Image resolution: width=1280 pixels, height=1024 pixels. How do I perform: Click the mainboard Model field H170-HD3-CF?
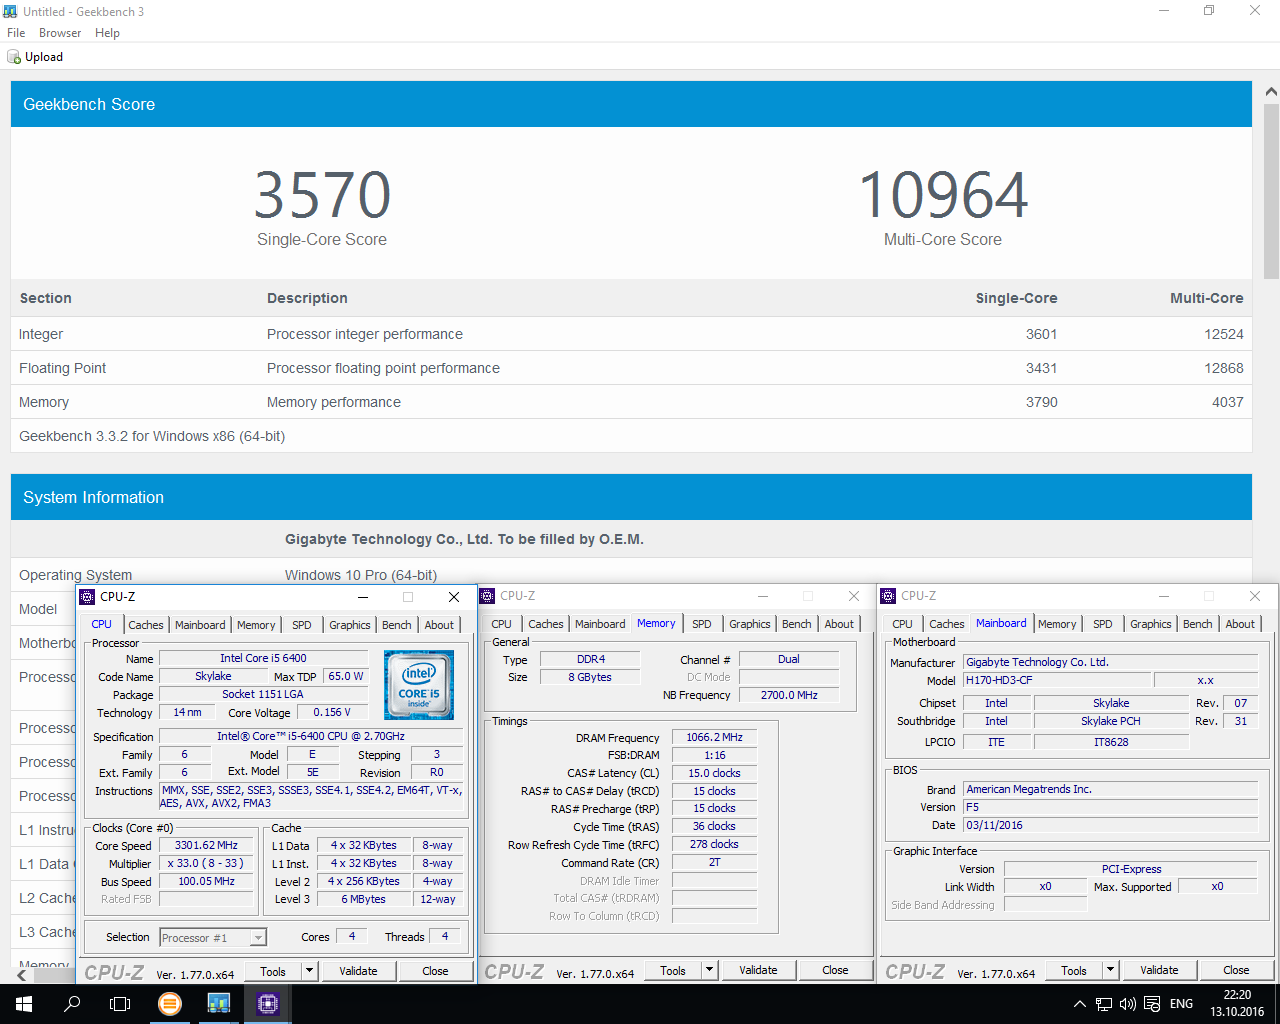coord(1056,680)
